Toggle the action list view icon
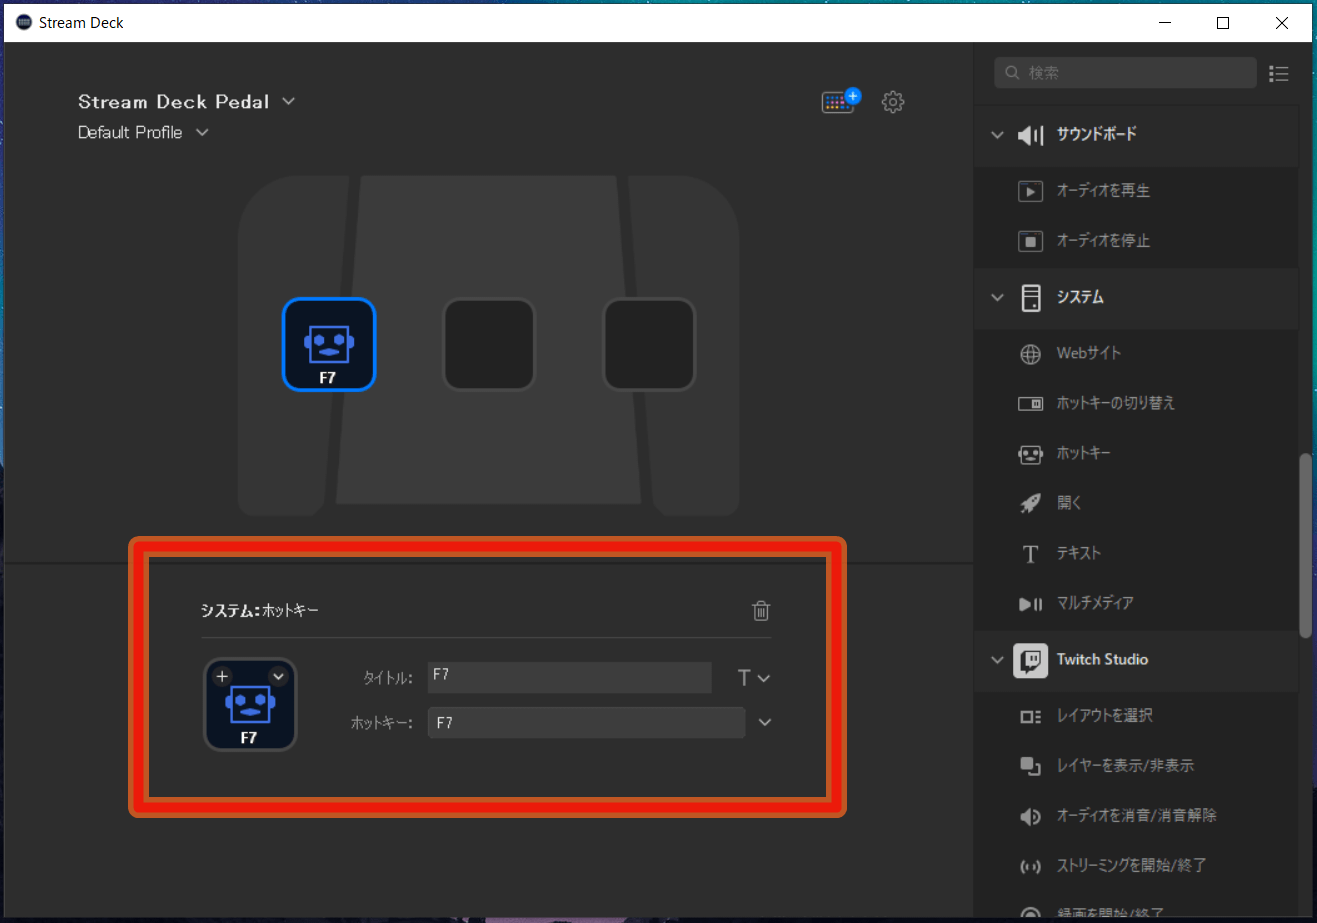Image resolution: width=1317 pixels, height=923 pixels. coord(1278,73)
